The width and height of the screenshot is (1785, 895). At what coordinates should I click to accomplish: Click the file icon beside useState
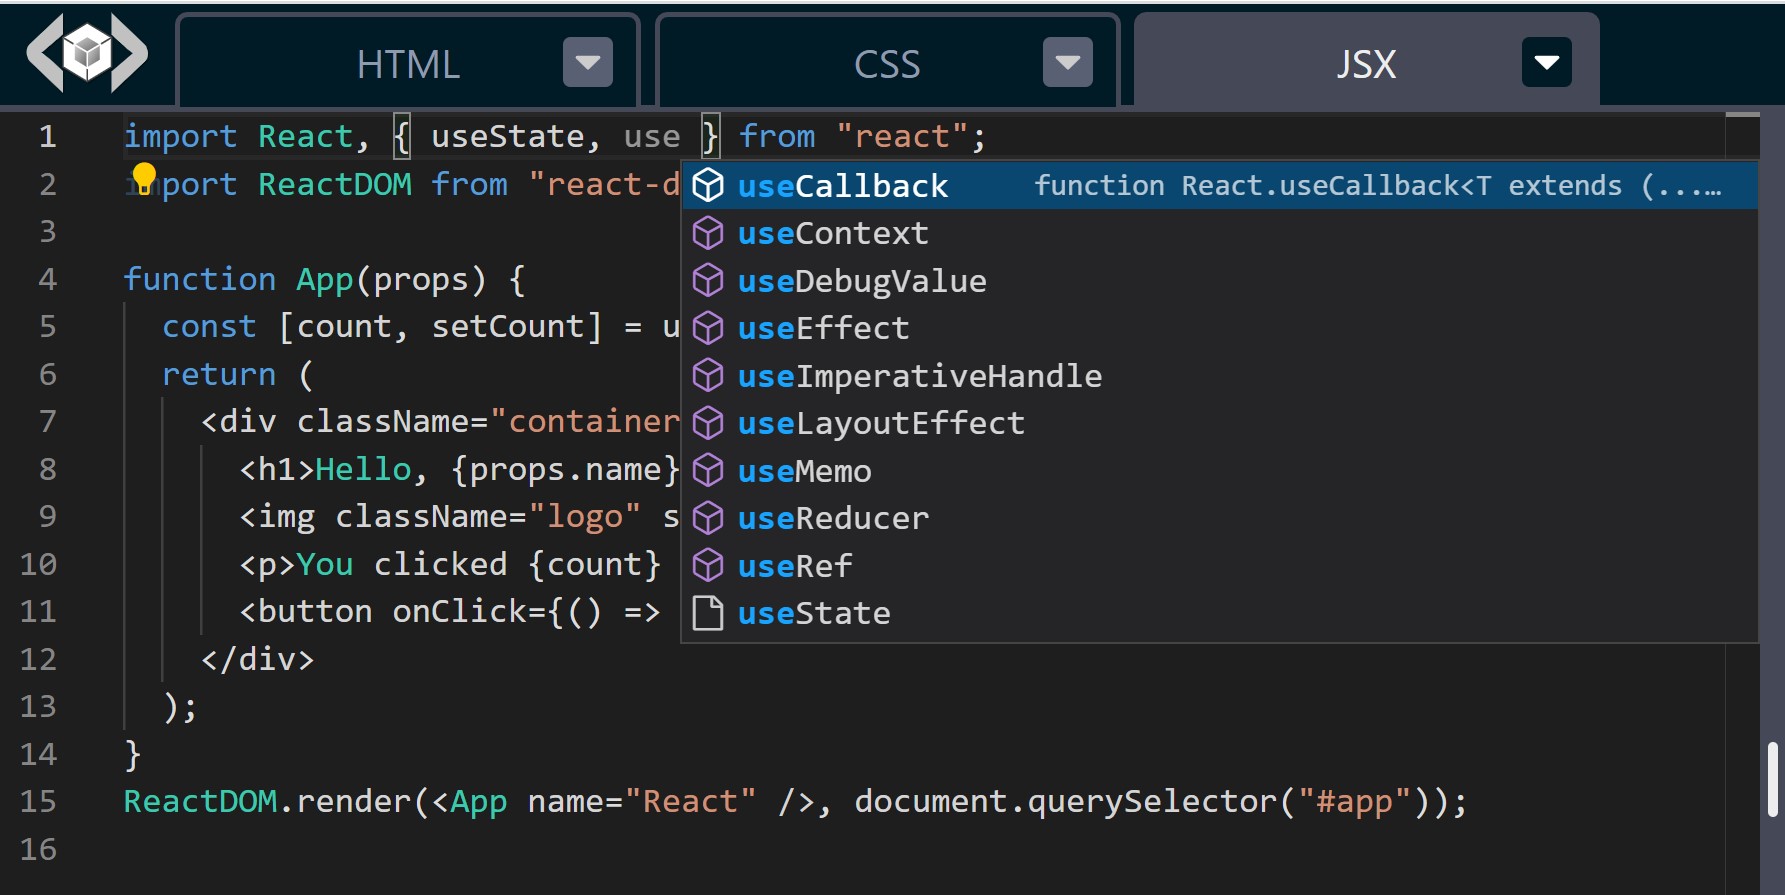[x=708, y=613]
